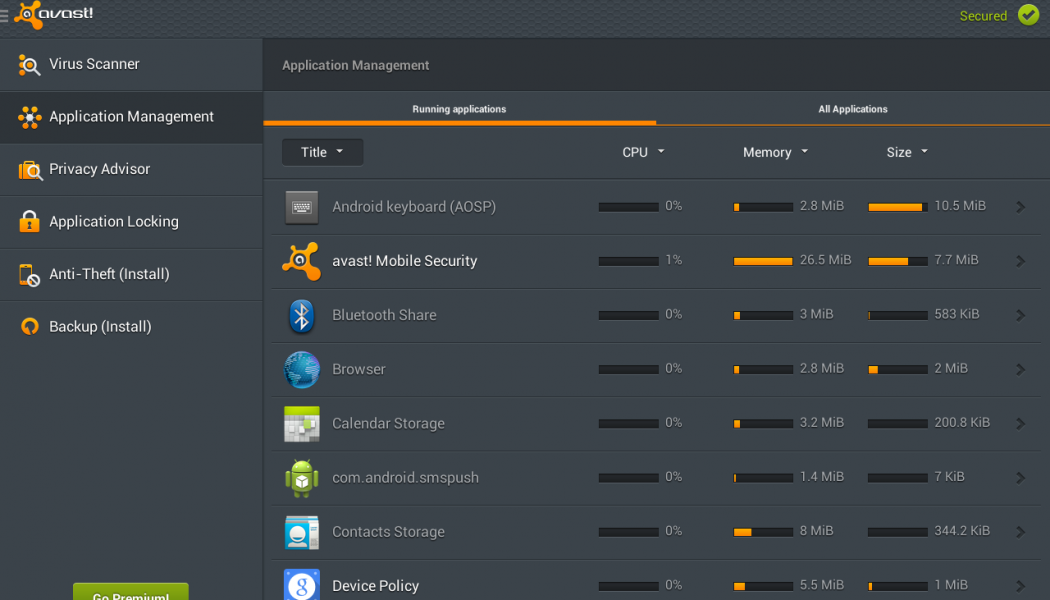Open the Memory sort dropdown
1050x600 pixels.
tap(775, 152)
